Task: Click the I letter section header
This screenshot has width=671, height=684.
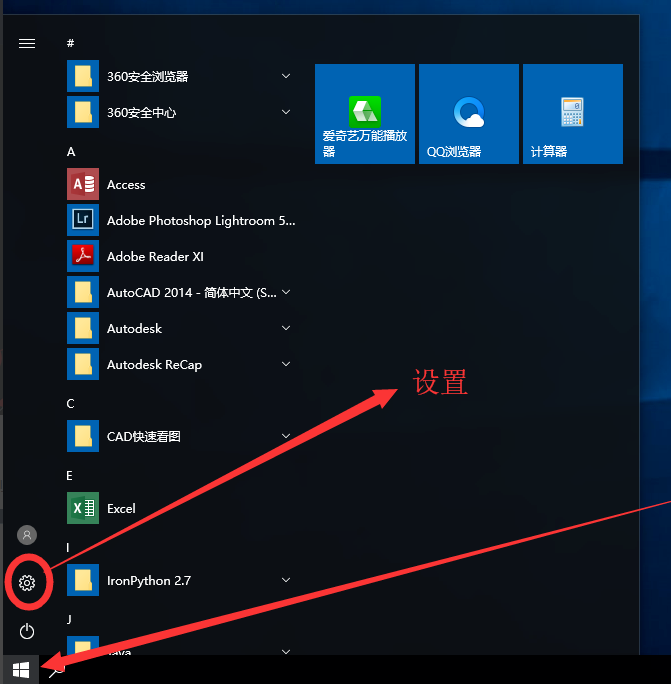Action: pyautogui.click(x=68, y=547)
